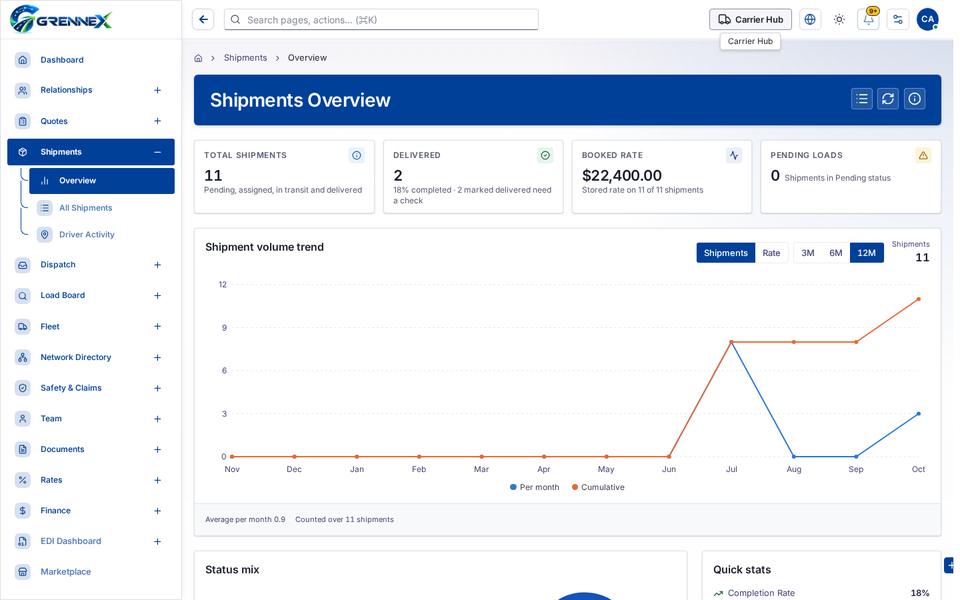Click the Grennex logo
The width and height of the screenshot is (960, 600).
(x=61, y=20)
